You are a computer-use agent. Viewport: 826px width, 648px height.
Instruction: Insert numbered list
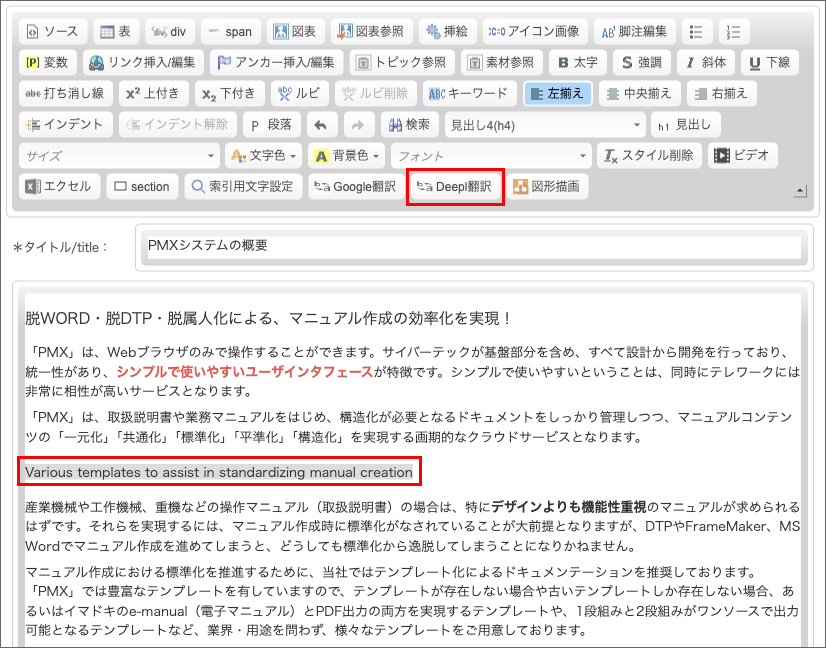pos(734,32)
